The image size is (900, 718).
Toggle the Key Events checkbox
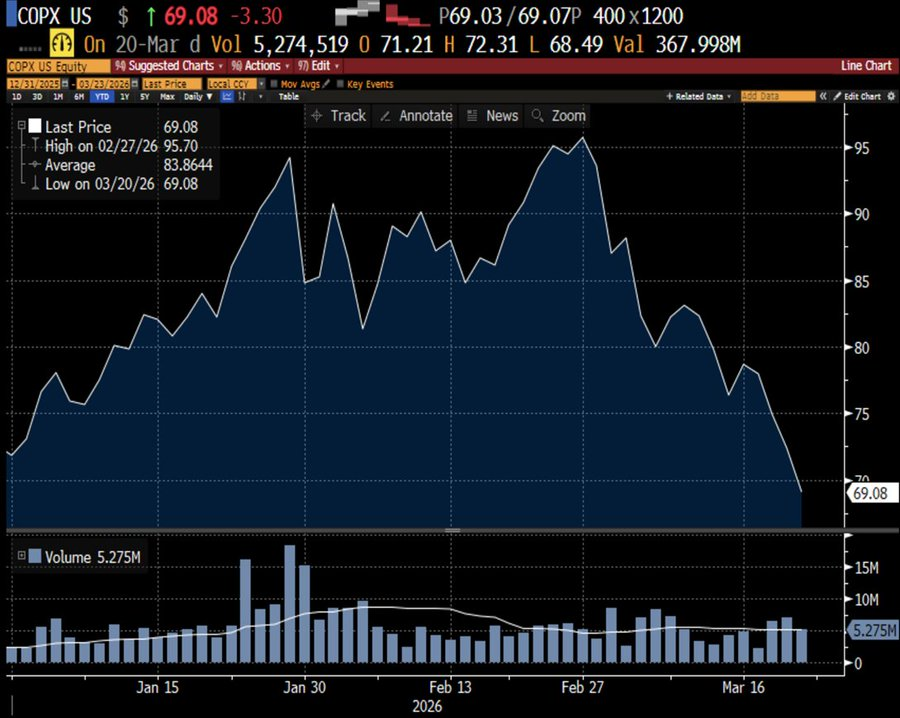(340, 84)
